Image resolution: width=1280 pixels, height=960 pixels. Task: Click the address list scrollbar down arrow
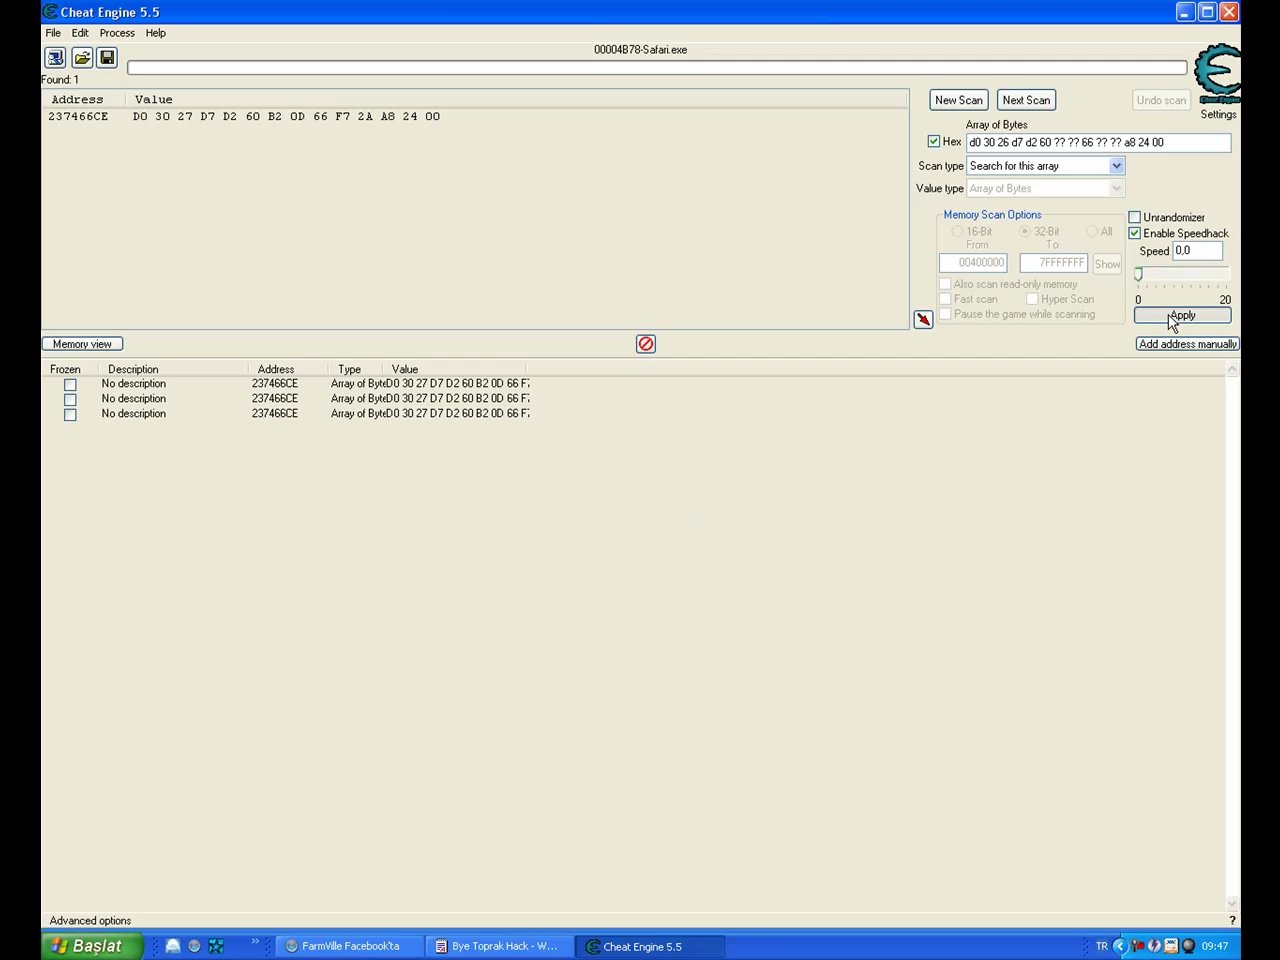pyautogui.click(x=1232, y=903)
